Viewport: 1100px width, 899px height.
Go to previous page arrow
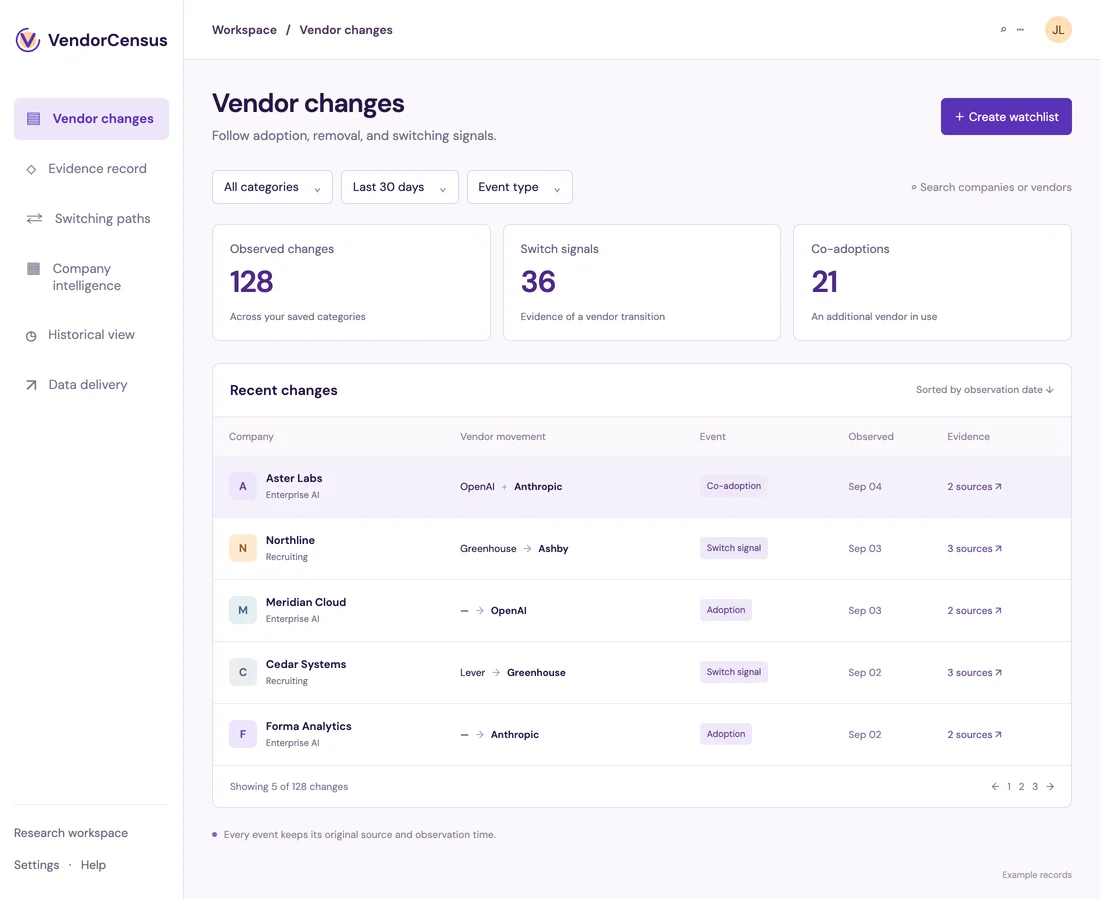point(995,787)
